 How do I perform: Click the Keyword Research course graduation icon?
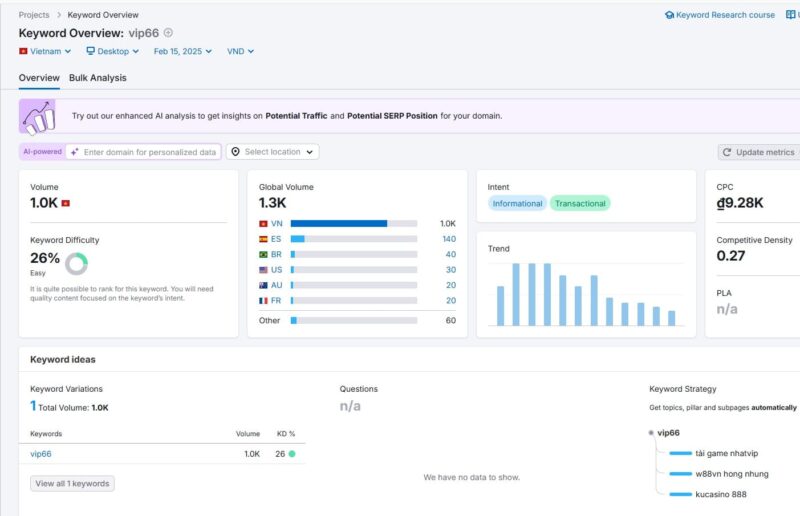pyautogui.click(x=669, y=15)
